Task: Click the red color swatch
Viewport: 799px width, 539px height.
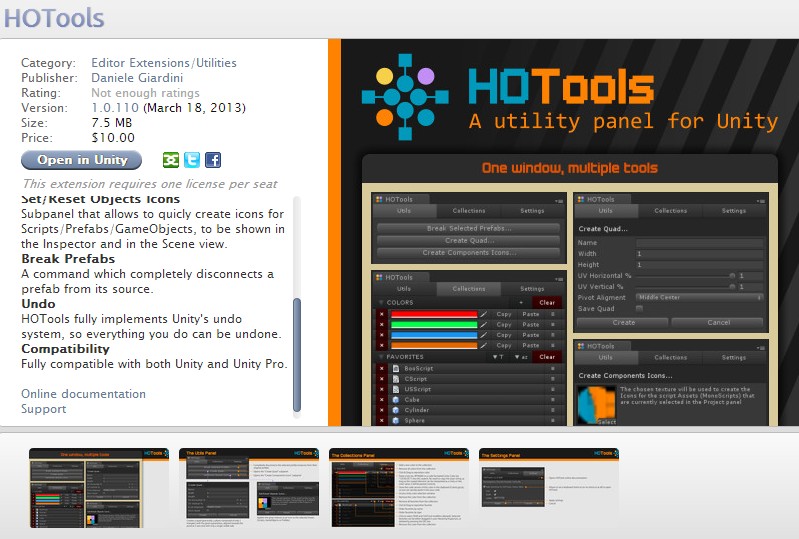Action: point(434,314)
